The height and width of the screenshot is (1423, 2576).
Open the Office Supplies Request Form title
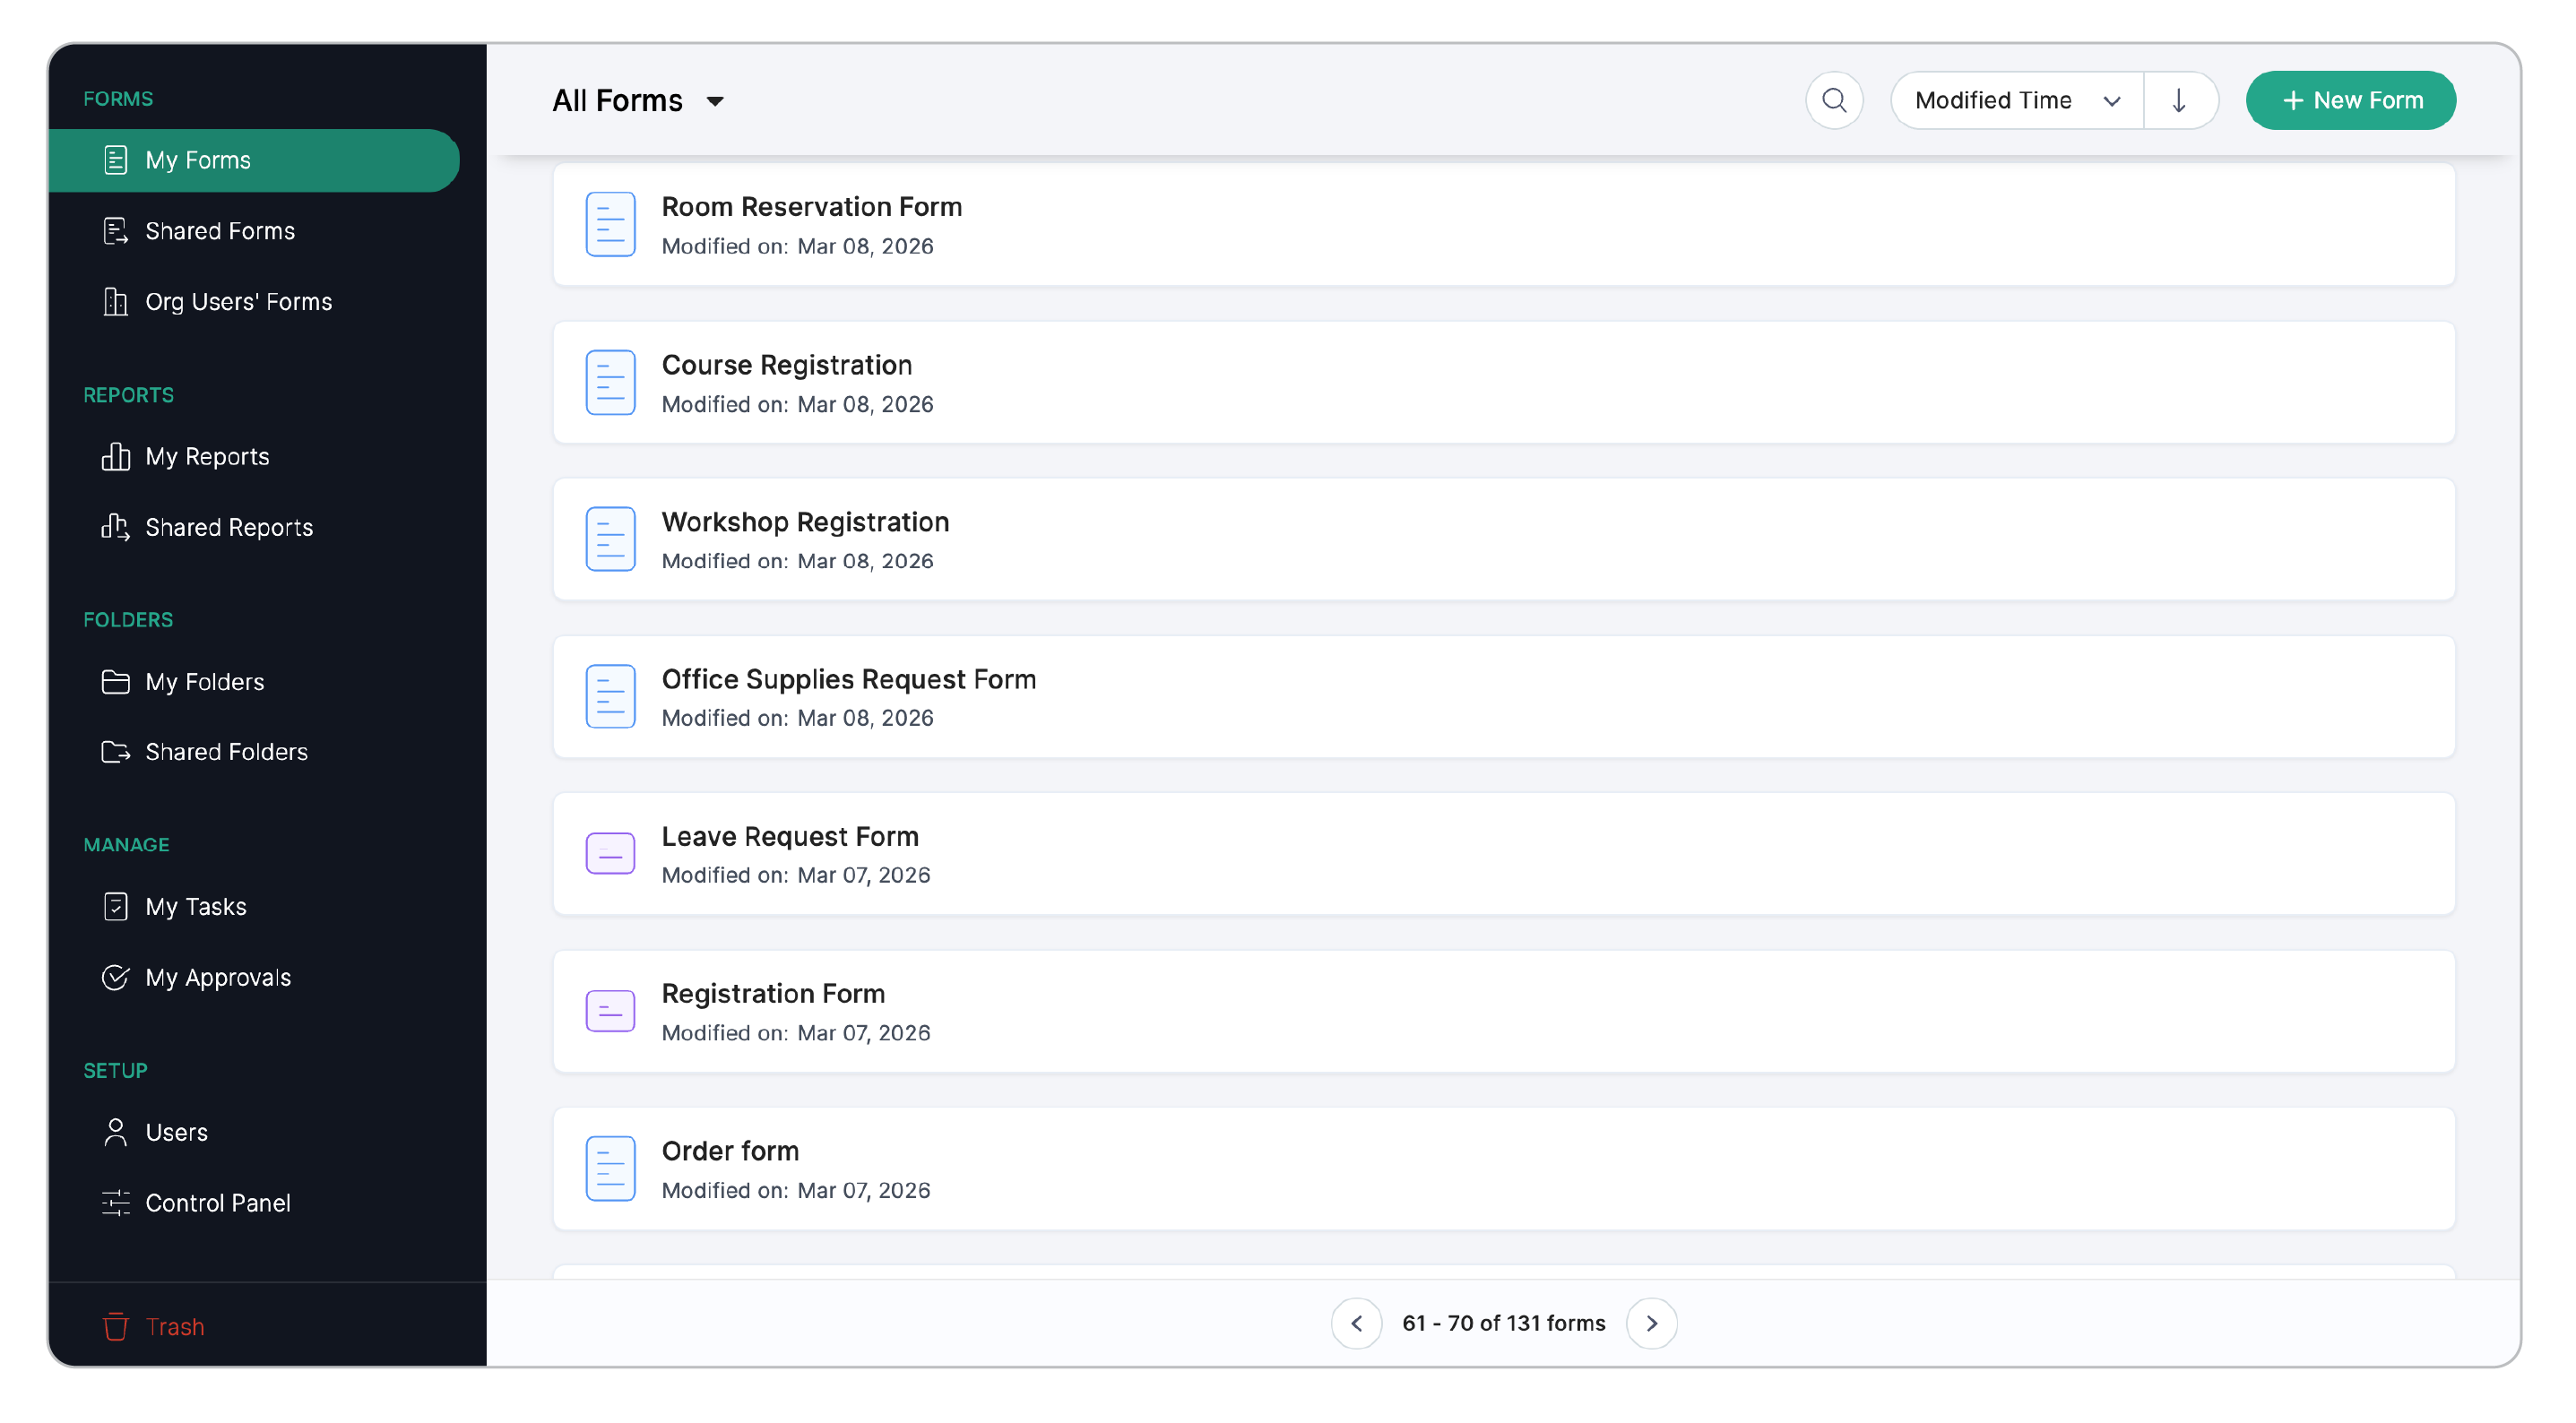coord(848,679)
